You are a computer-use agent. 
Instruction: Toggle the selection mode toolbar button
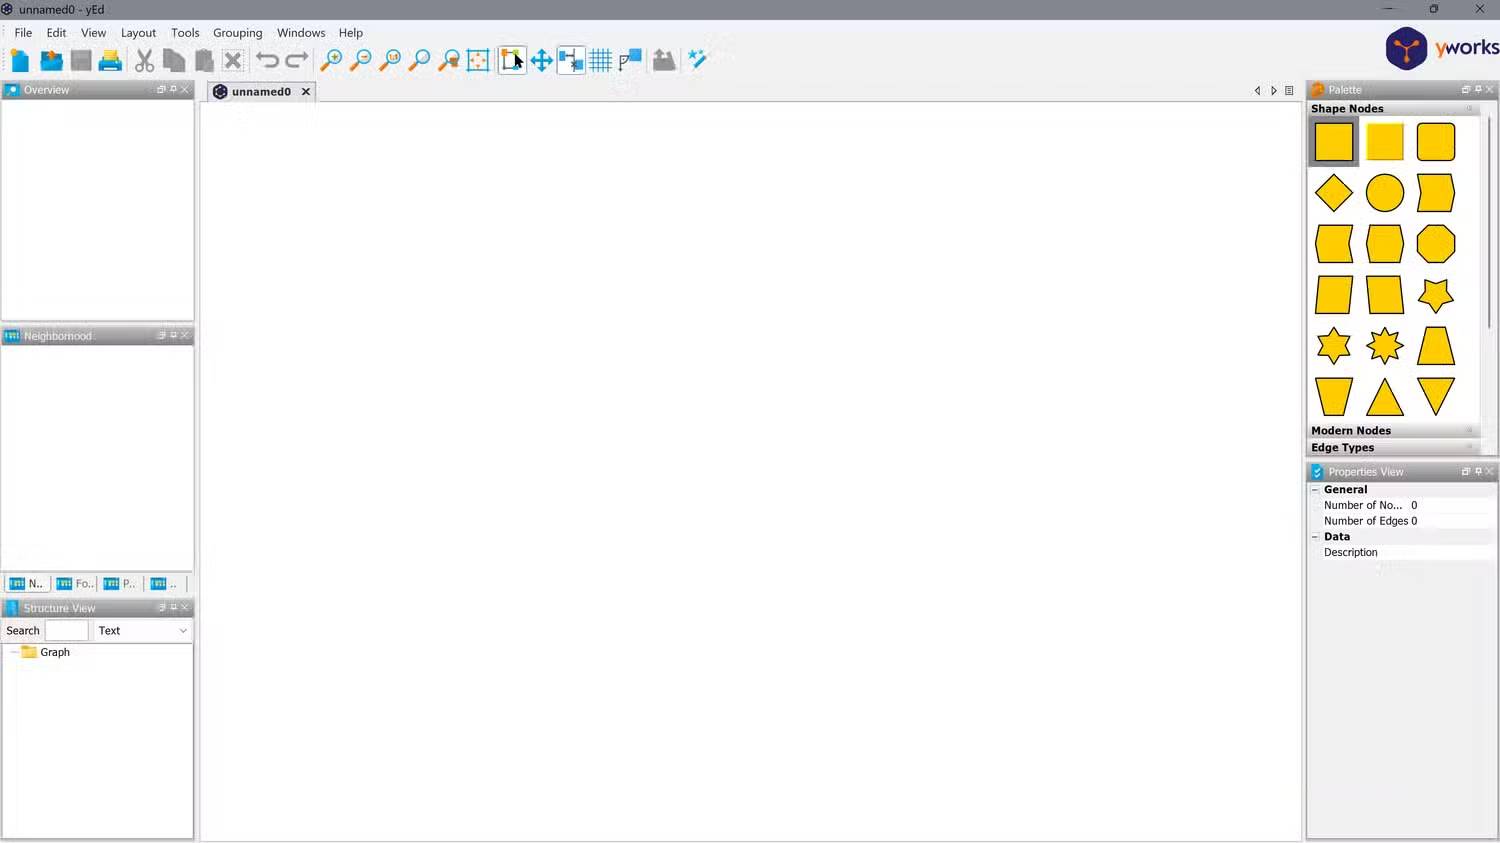pos(512,61)
